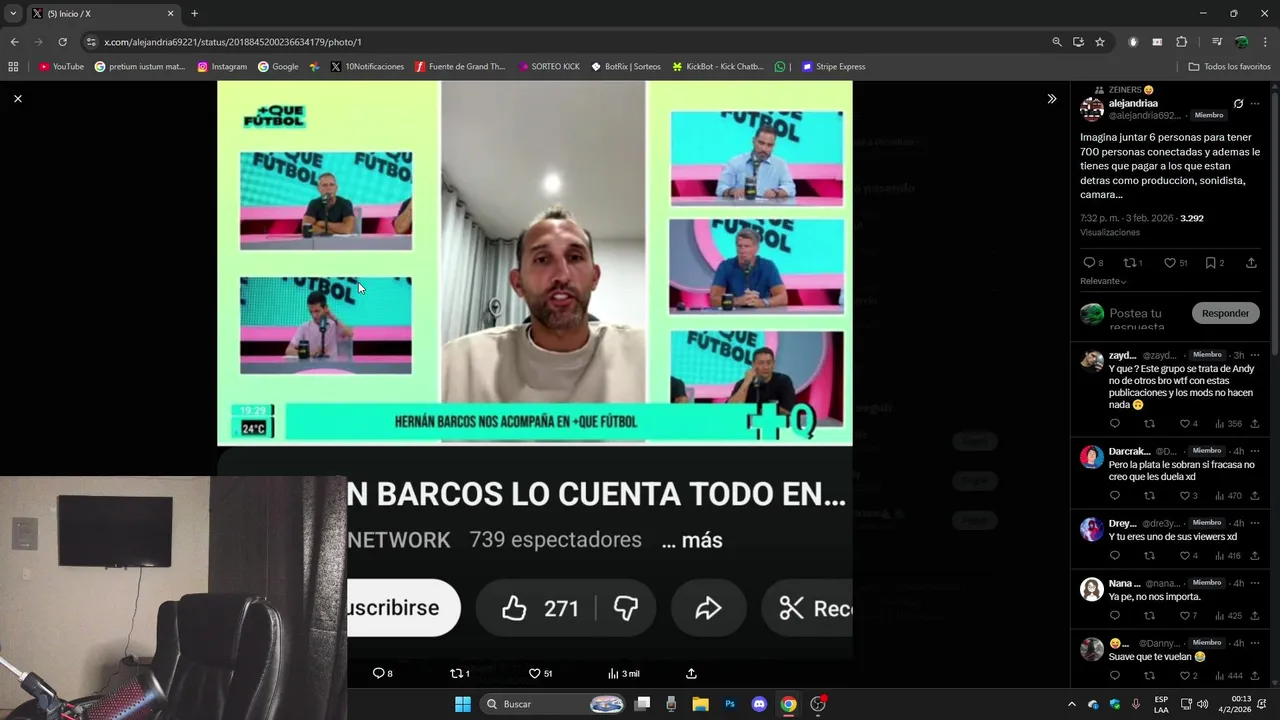Screen dimensions: 1280x720
Task: Close the photo viewer with the X
Action: [x=17, y=98]
